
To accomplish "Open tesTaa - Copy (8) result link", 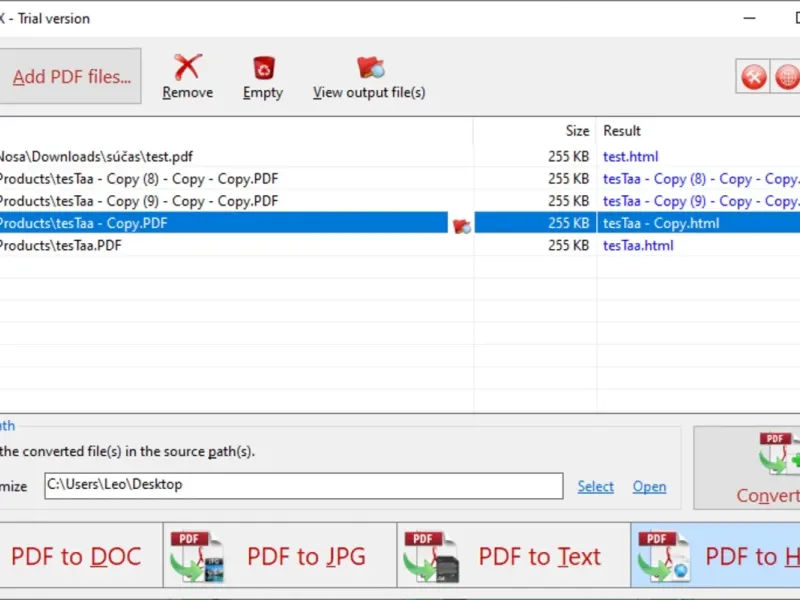I will [x=702, y=179].
